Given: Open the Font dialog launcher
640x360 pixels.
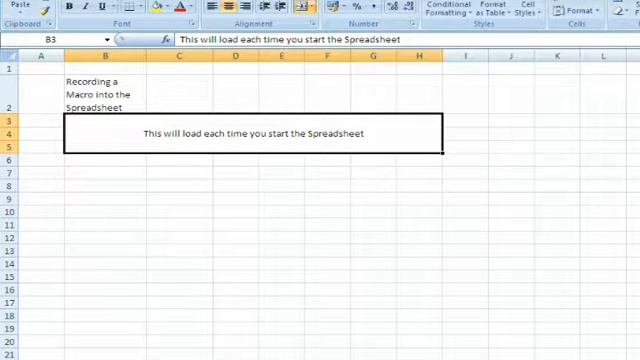Looking at the screenshot, I should (x=192, y=24).
